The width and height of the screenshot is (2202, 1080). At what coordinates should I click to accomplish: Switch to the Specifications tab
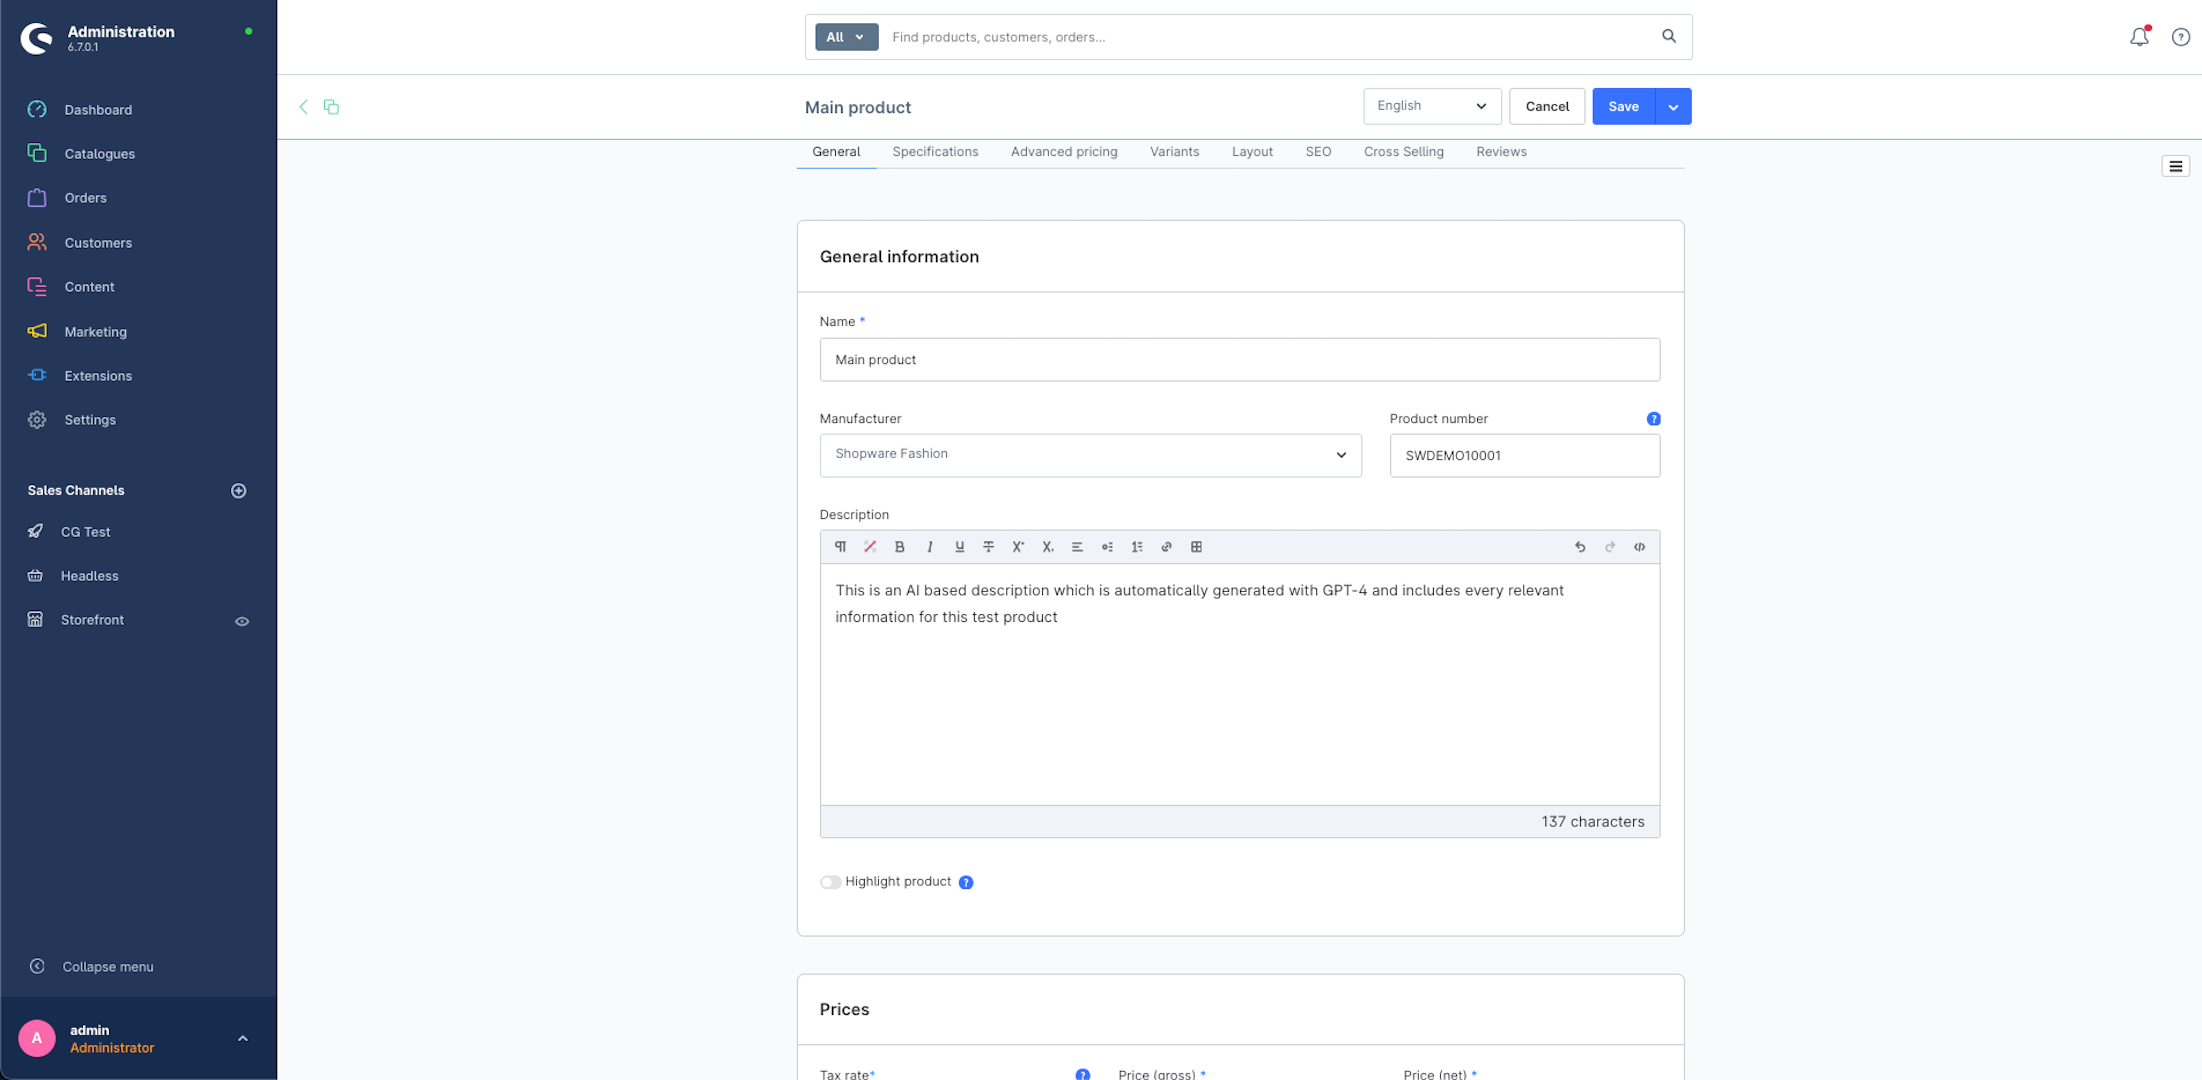tap(935, 152)
